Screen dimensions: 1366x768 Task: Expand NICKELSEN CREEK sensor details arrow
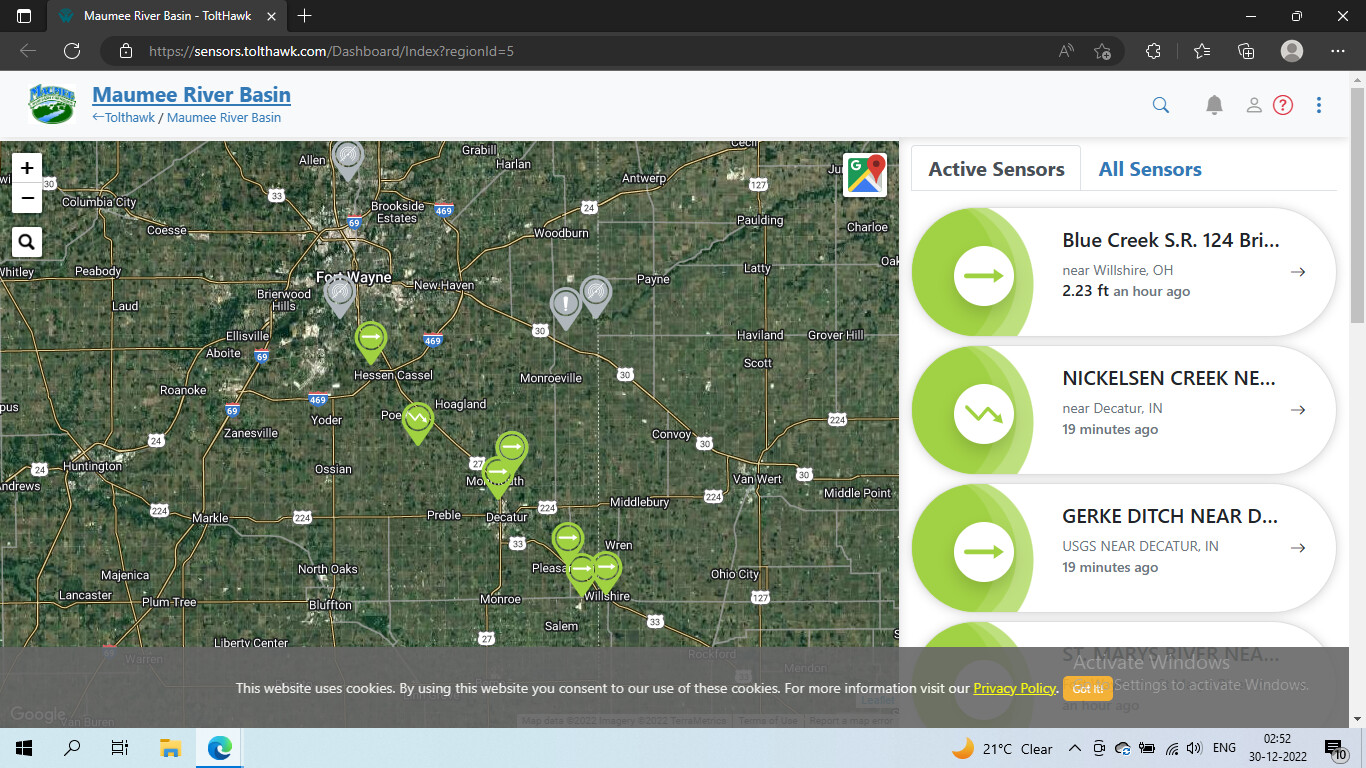tap(1298, 410)
